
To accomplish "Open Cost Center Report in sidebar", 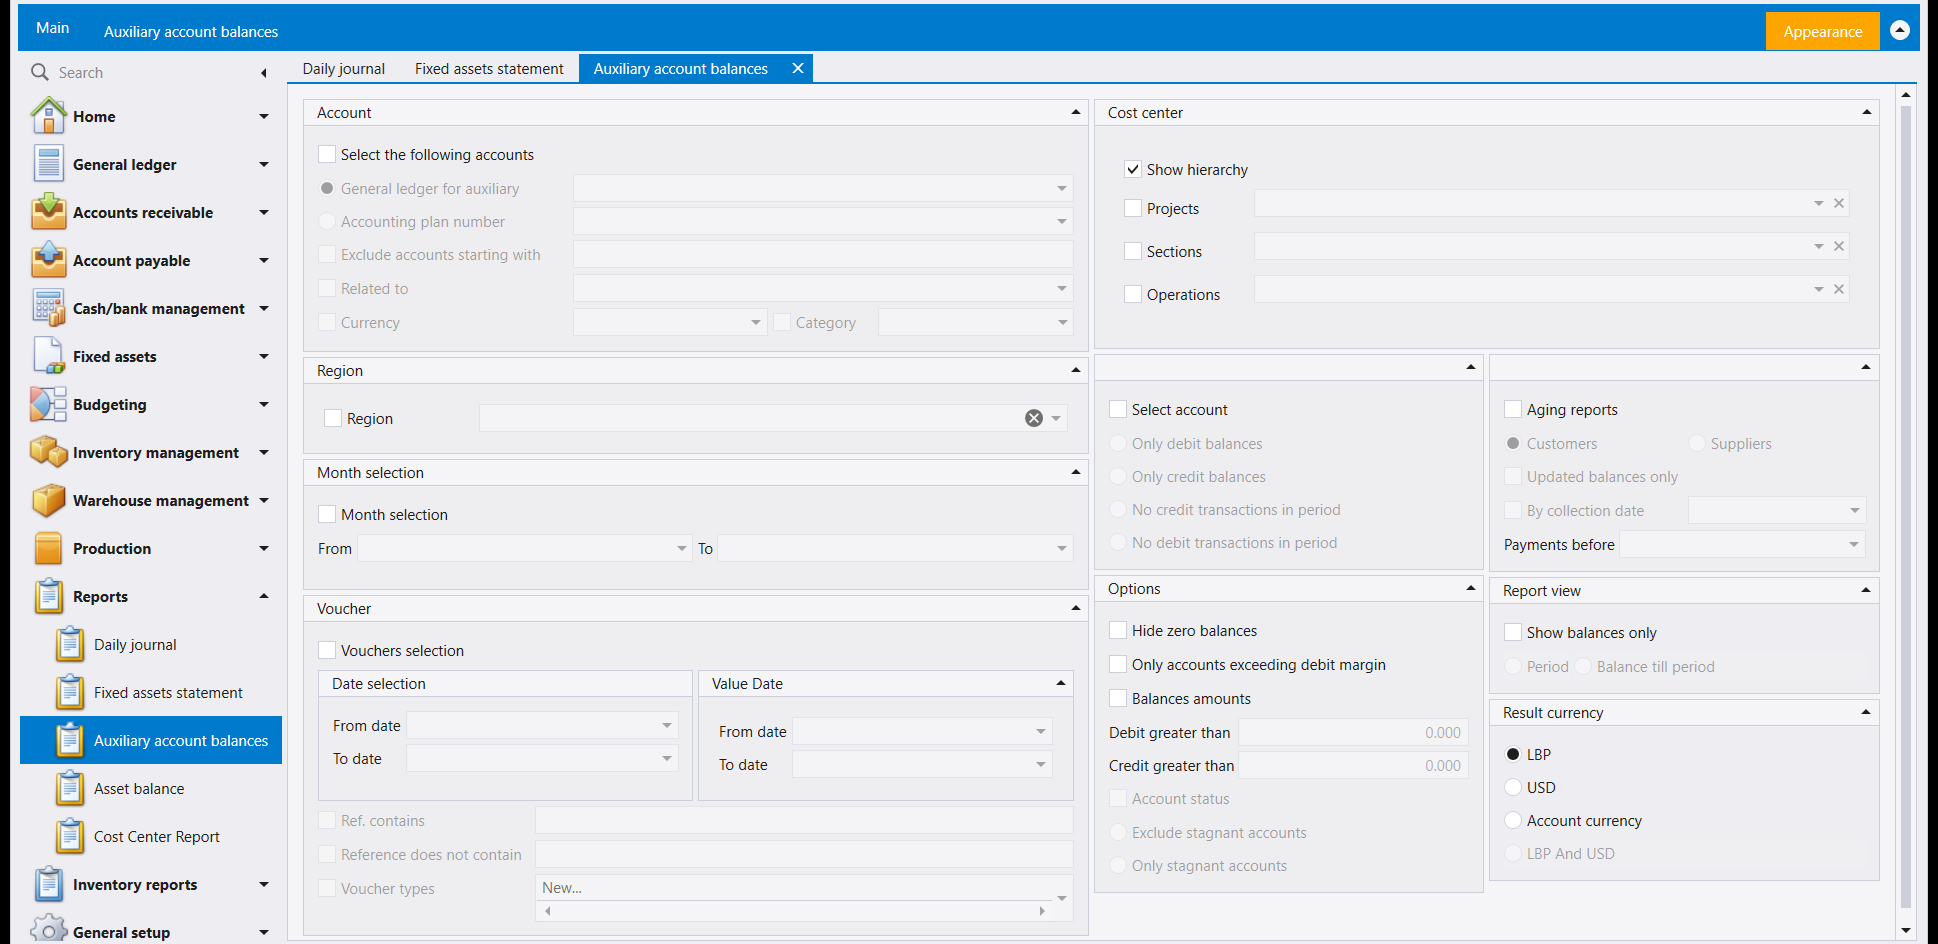I will (156, 836).
